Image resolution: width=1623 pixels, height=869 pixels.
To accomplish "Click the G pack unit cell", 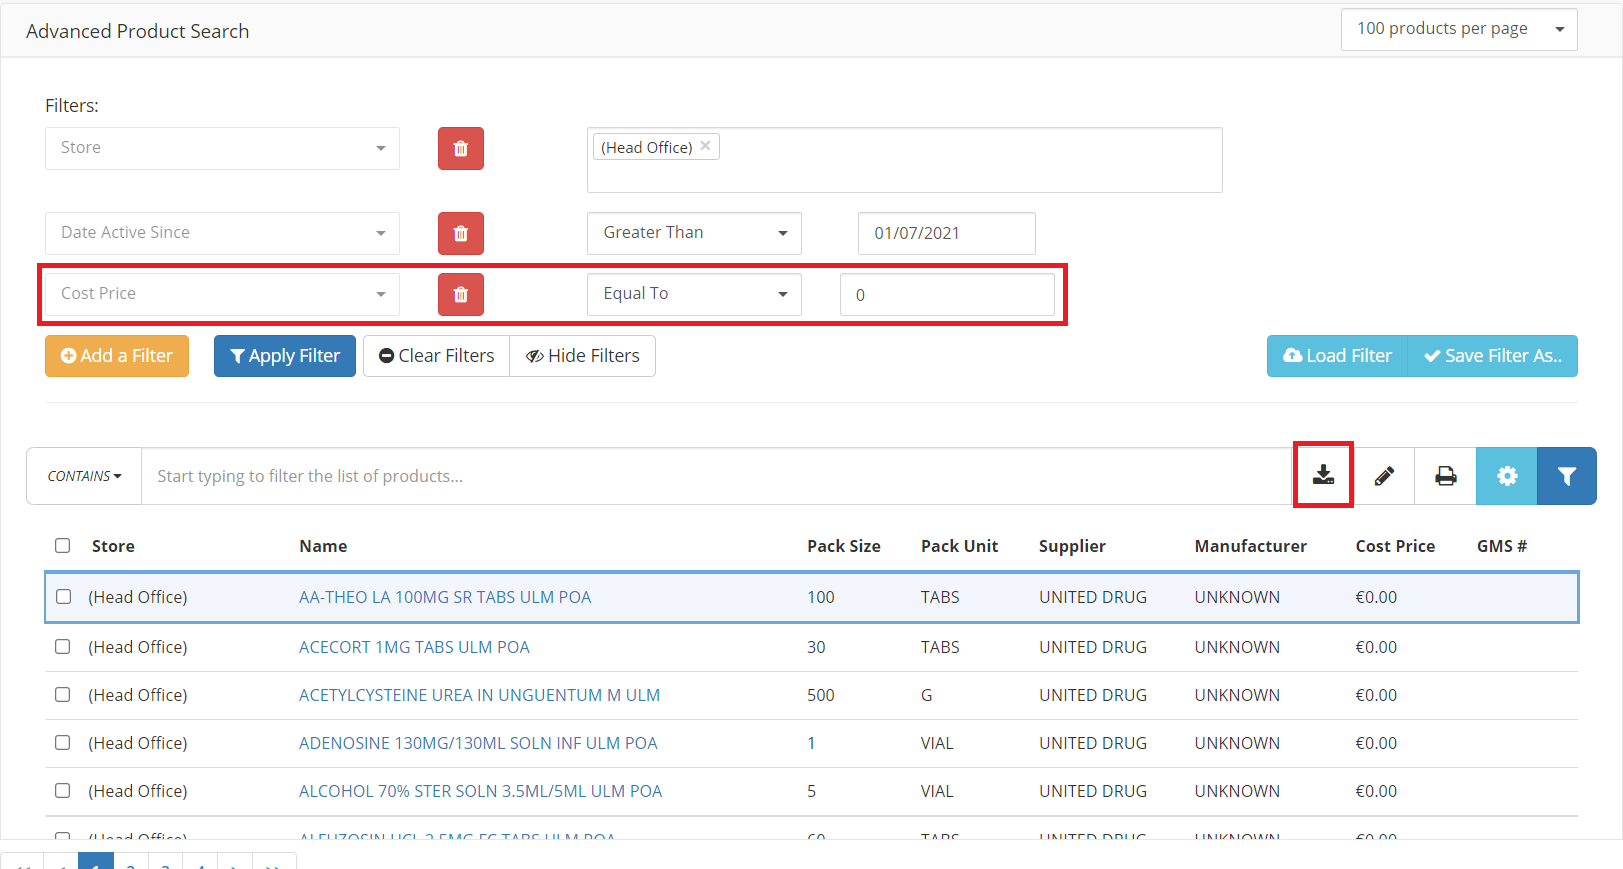I will coord(926,695).
